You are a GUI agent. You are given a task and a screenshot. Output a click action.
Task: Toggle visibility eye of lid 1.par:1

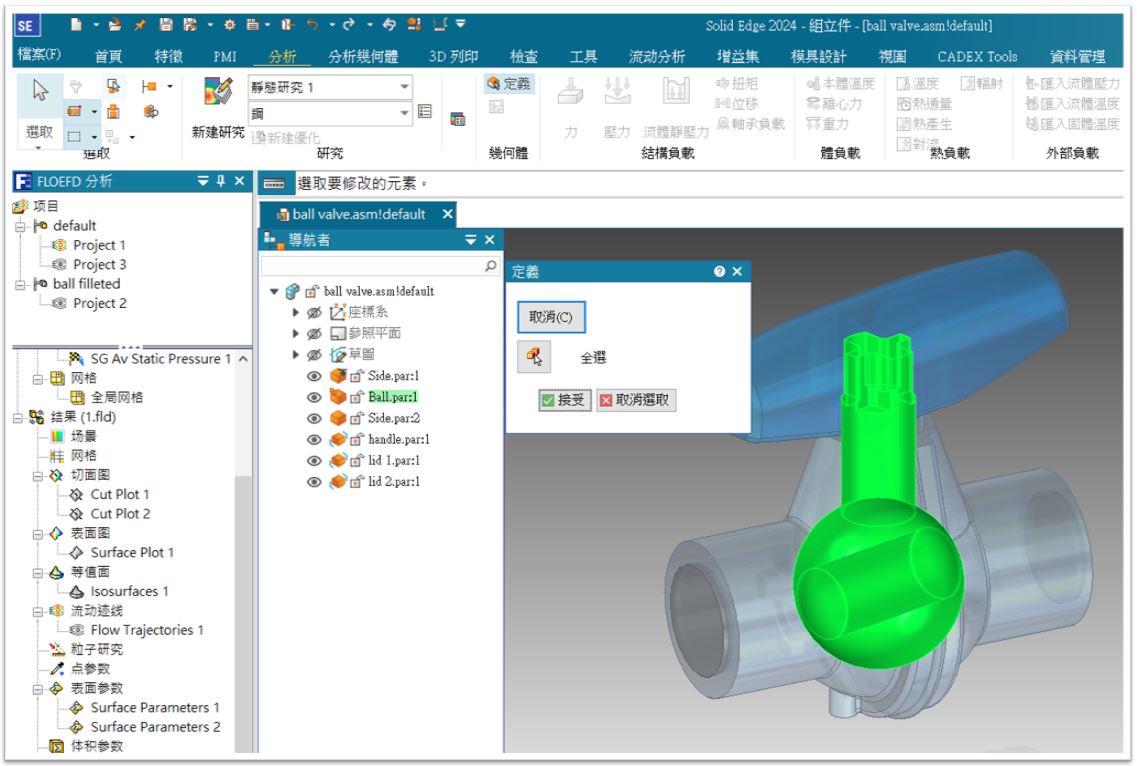314,460
